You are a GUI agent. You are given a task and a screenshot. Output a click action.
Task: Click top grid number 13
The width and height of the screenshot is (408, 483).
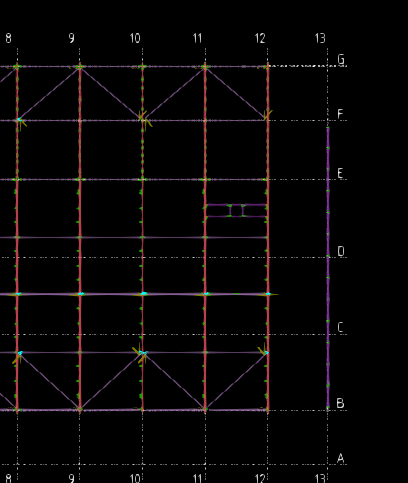tap(320, 38)
